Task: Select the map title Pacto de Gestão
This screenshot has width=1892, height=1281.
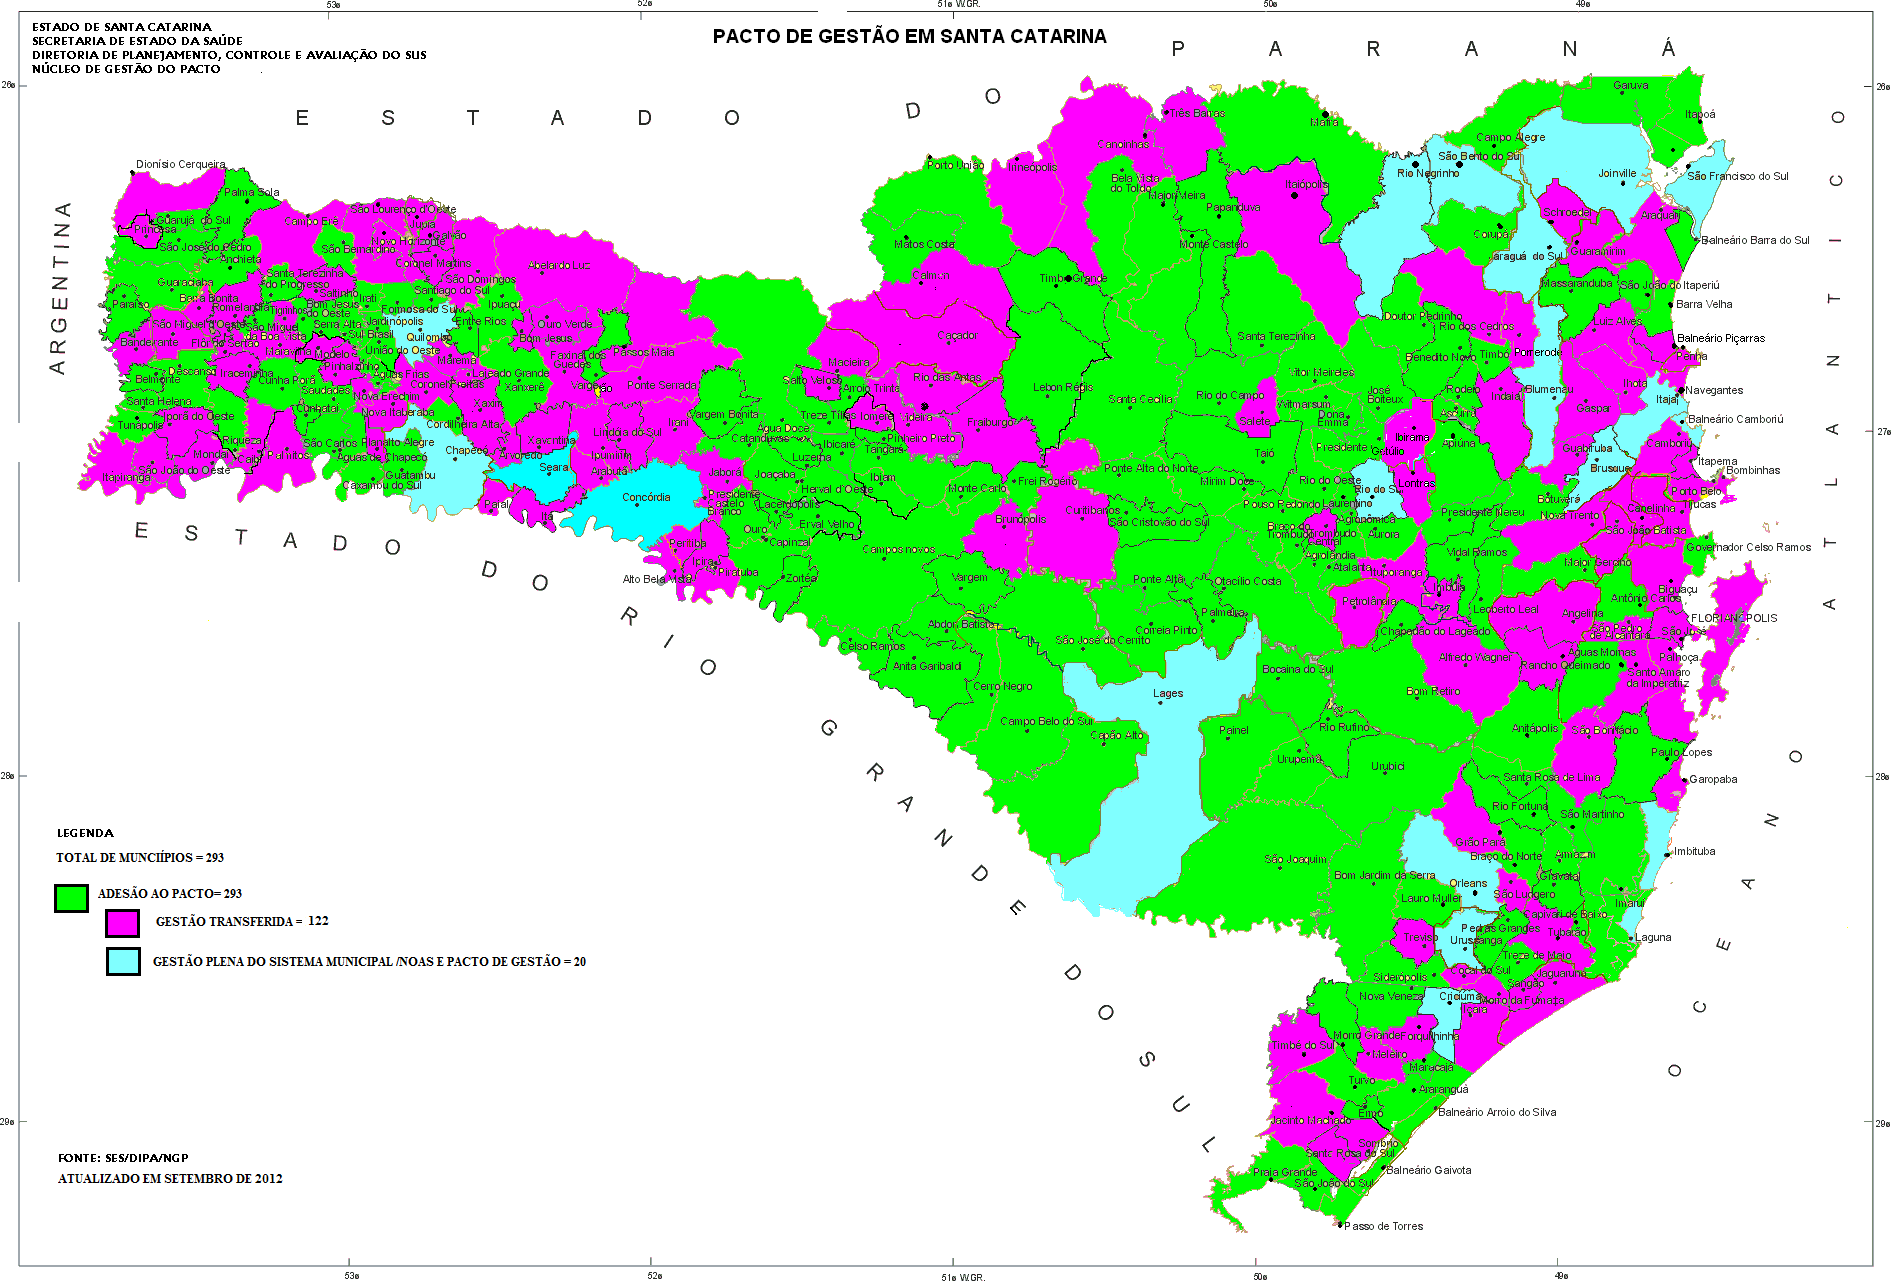Action: (909, 37)
